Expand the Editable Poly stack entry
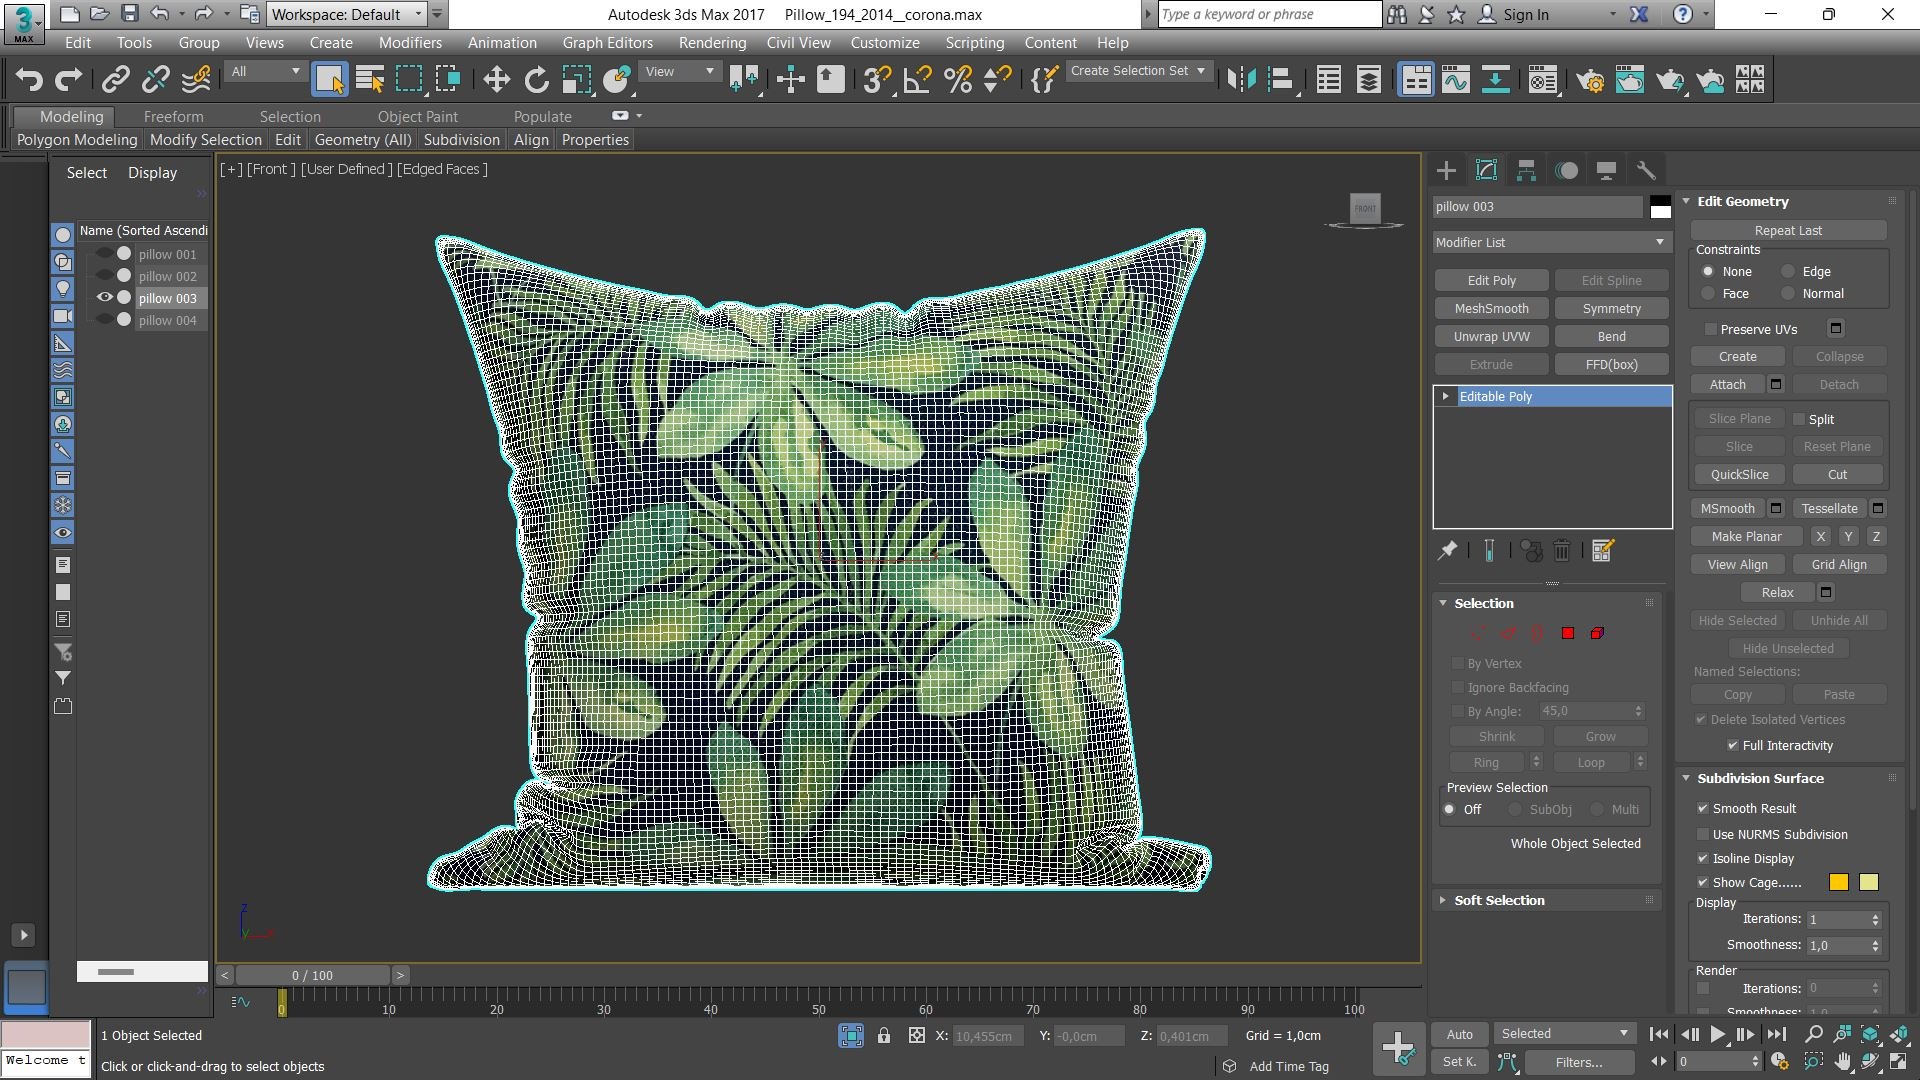This screenshot has height=1080, width=1920. pos(1445,396)
